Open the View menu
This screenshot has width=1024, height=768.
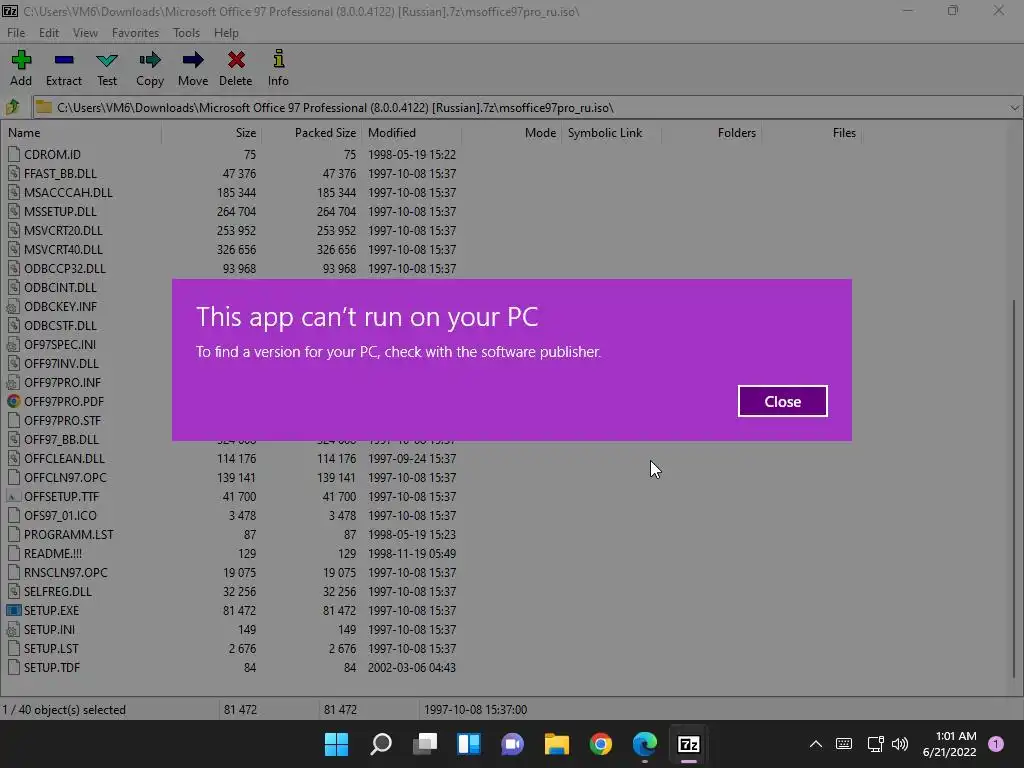tap(85, 33)
